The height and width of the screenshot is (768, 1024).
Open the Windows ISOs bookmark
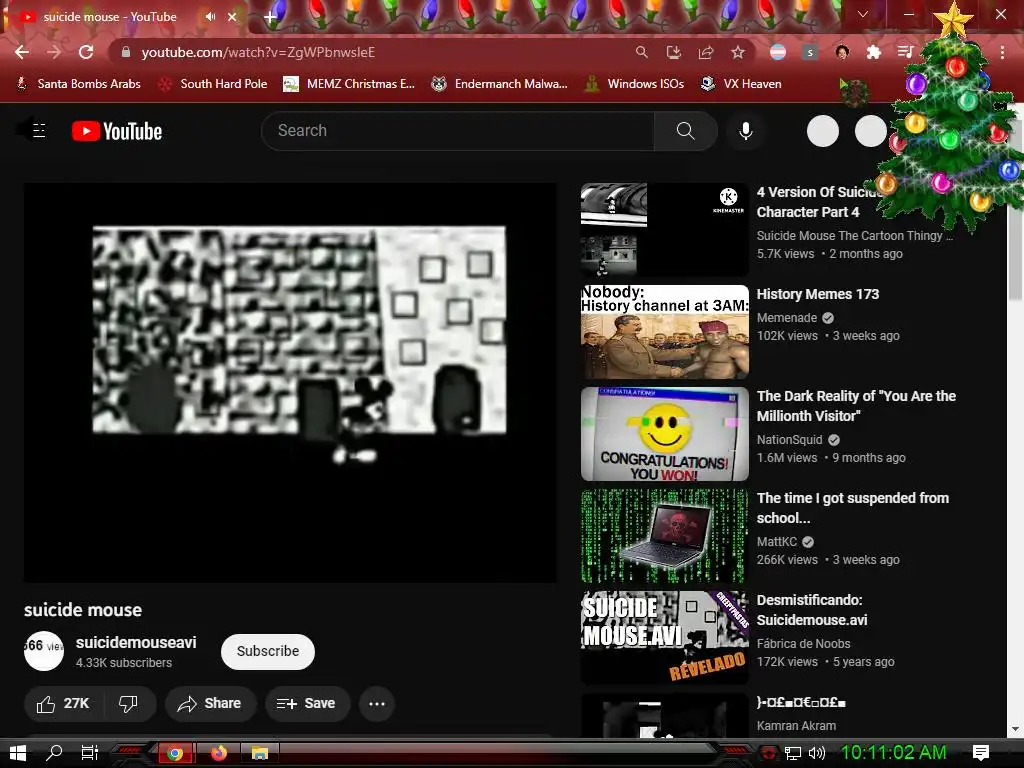tap(634, 84)
